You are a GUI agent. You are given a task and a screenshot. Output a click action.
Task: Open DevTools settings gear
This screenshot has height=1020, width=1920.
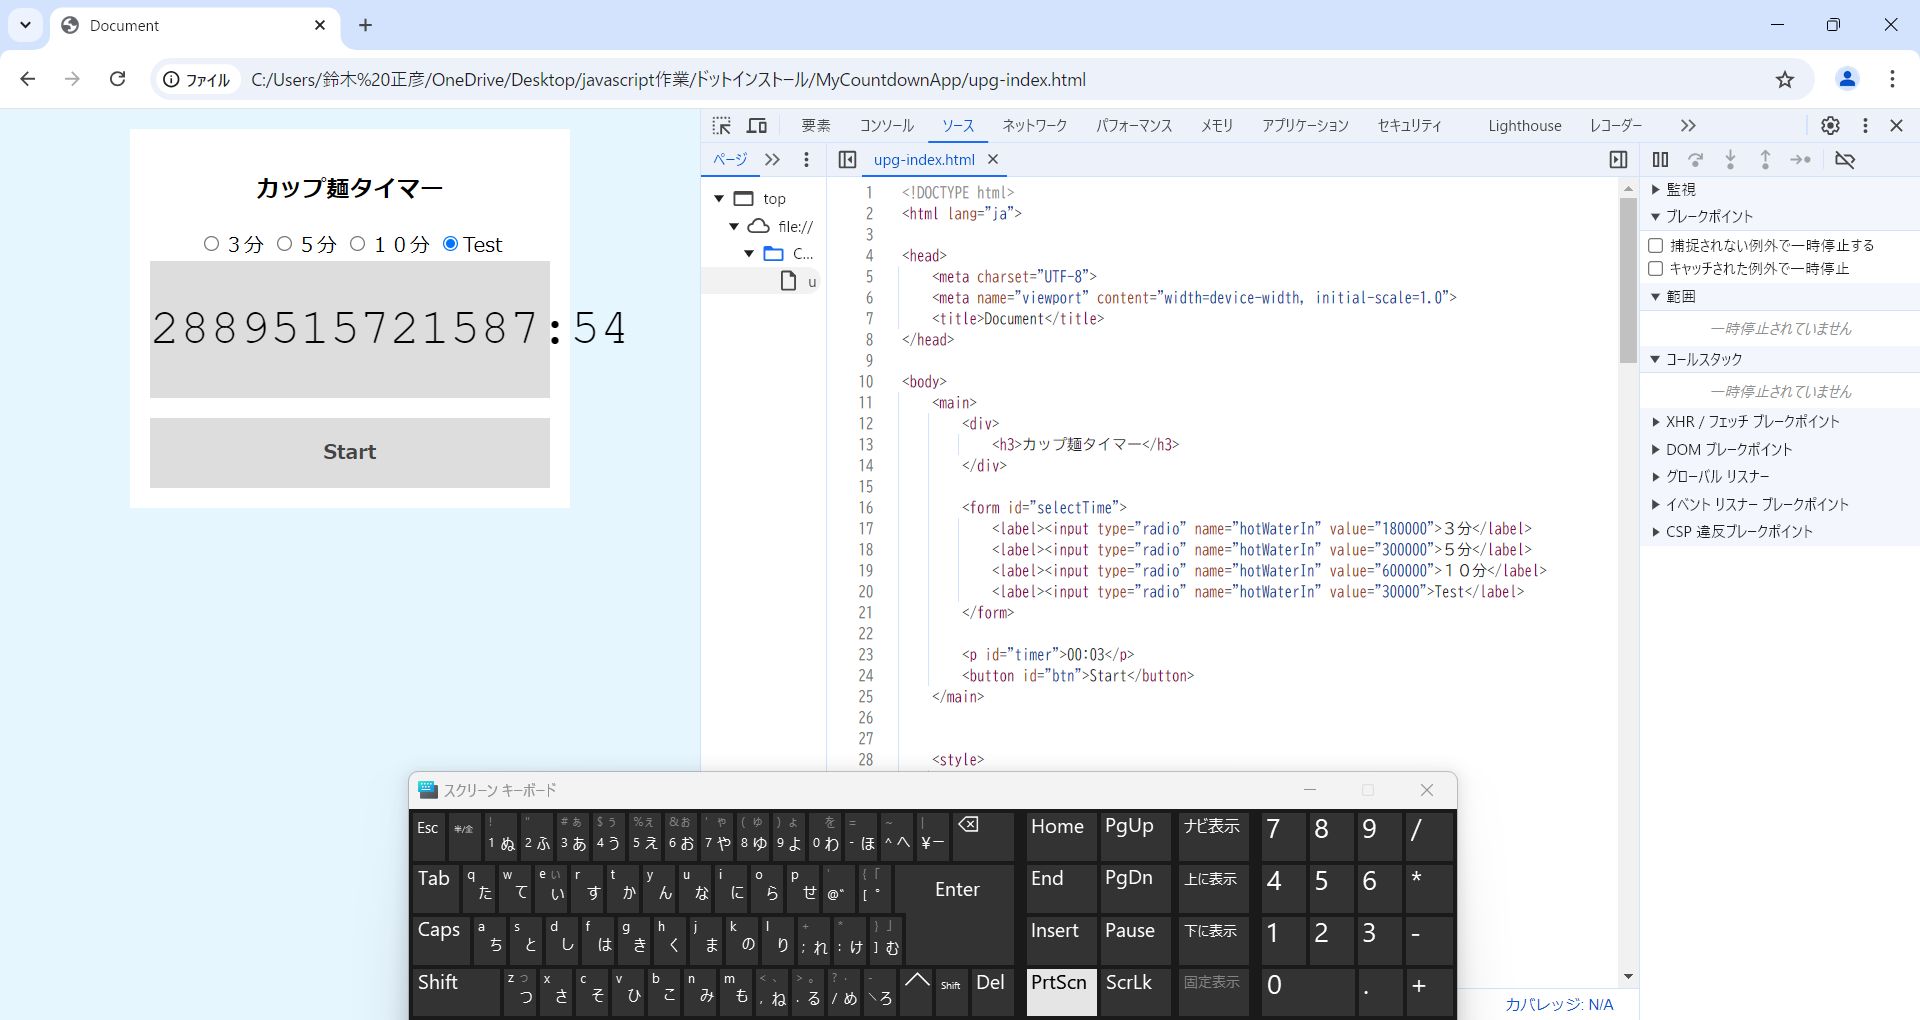click(x=1830, y=126)
